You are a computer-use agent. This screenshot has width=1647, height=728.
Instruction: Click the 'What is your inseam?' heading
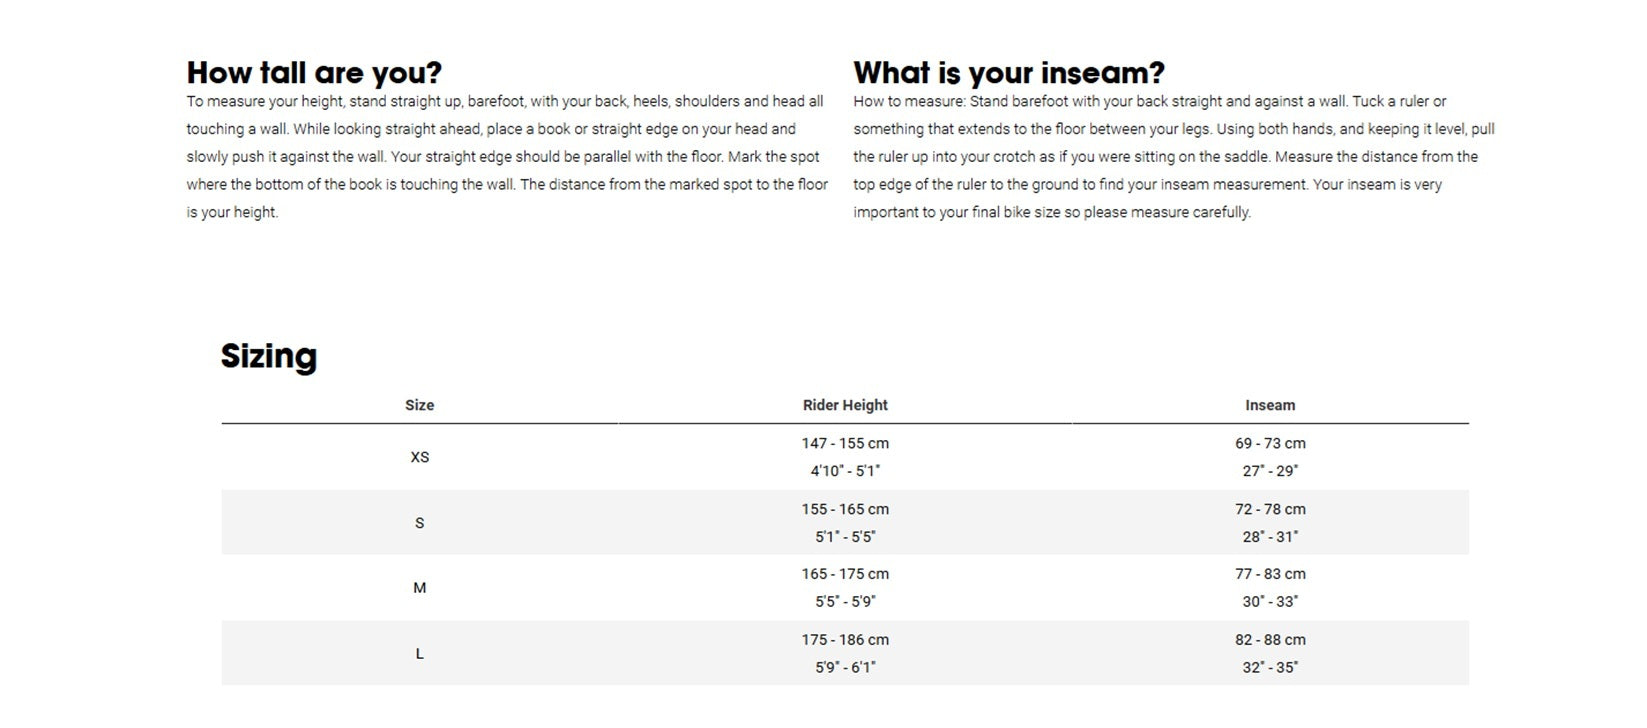click(x=1009, y=73)
